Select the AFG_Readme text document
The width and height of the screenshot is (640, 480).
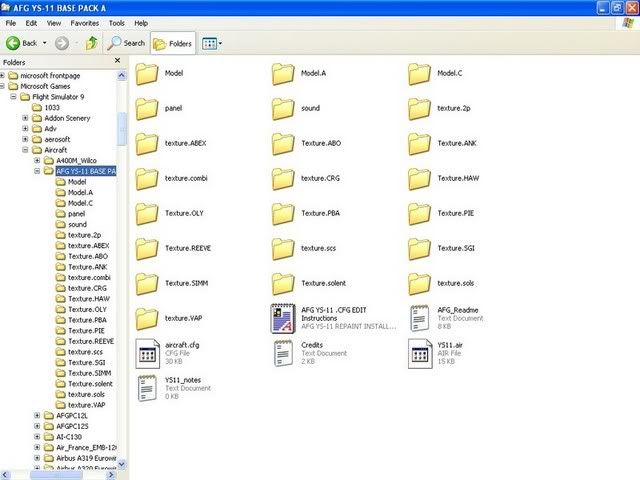tap(447, 319)
